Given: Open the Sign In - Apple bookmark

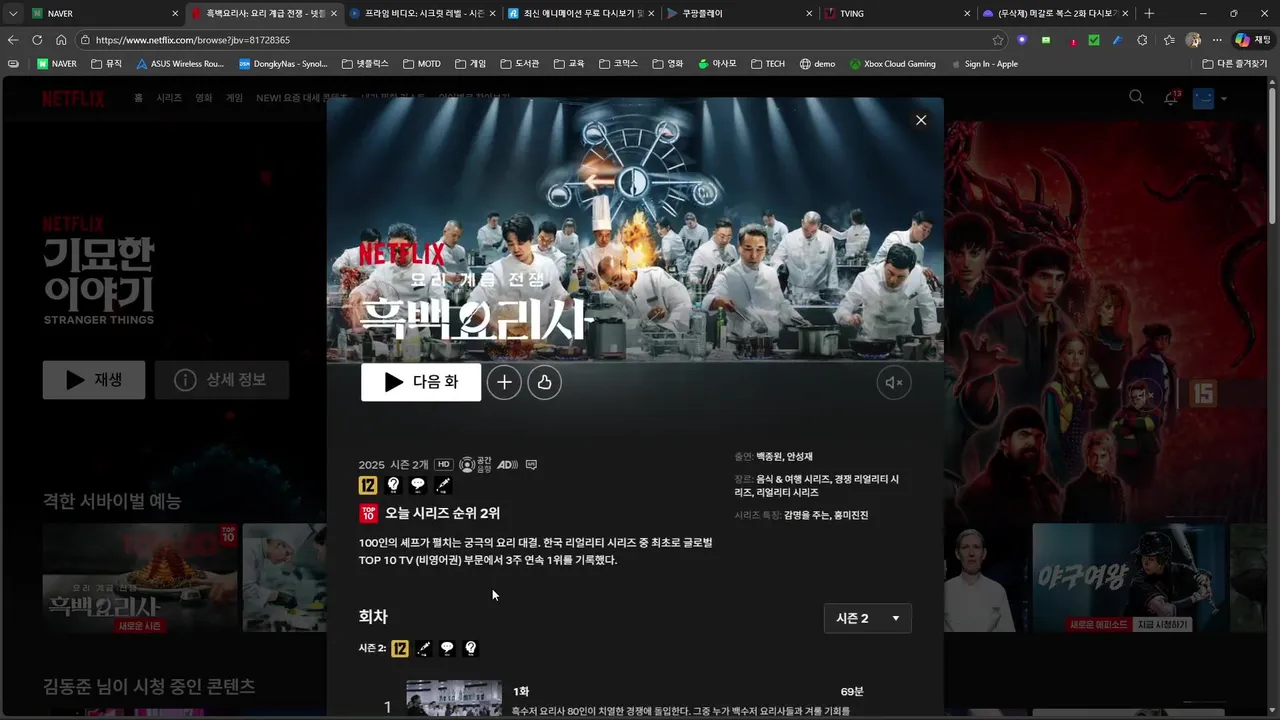Looking at the screenshot, I should coord(983,64).
